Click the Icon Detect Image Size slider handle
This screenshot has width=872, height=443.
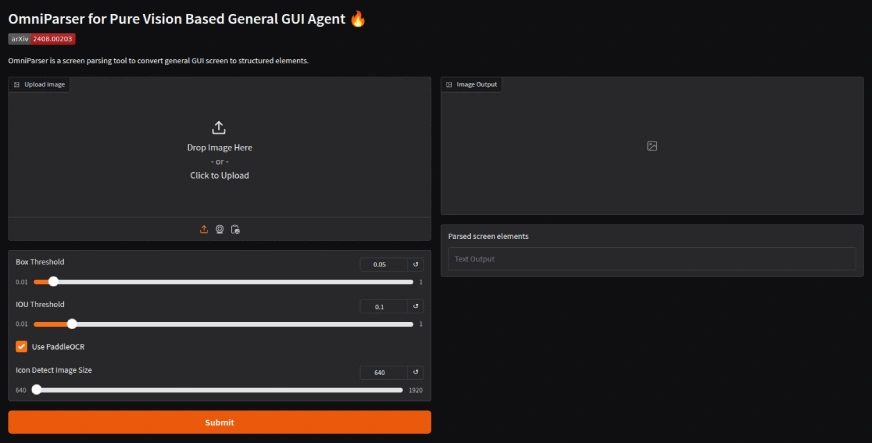37,390
